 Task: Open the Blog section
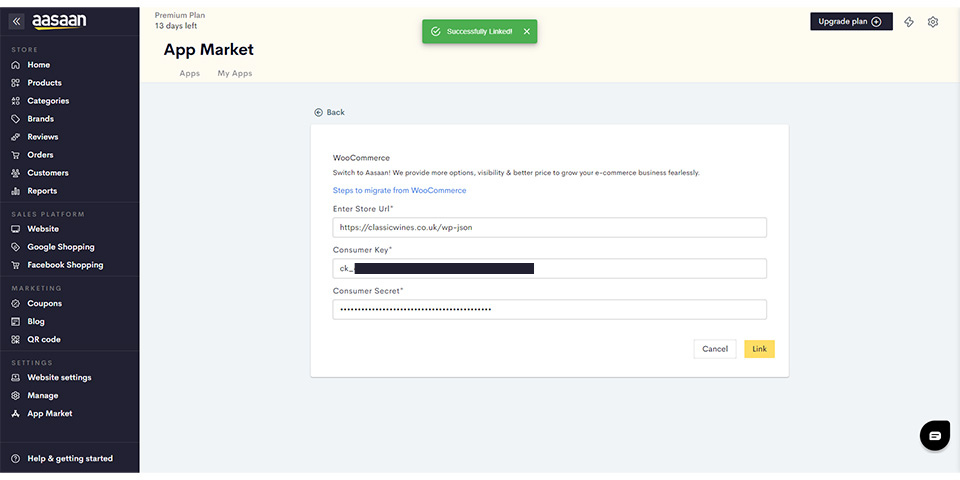[36, 321]
